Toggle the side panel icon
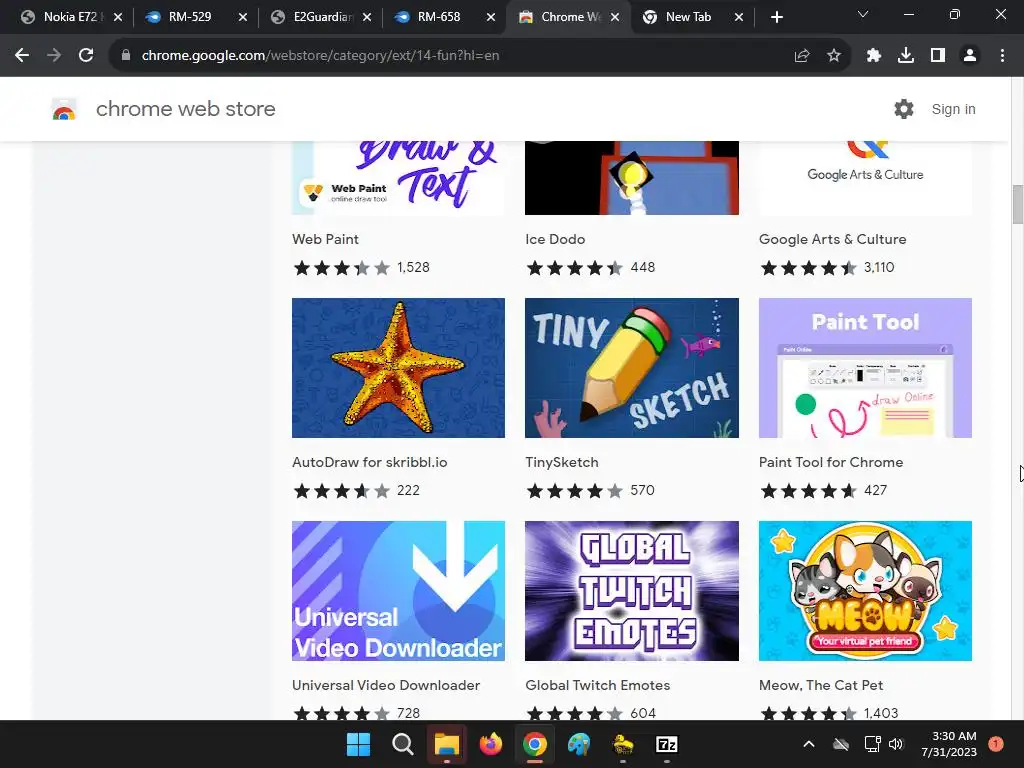 (x=938, y=56)
